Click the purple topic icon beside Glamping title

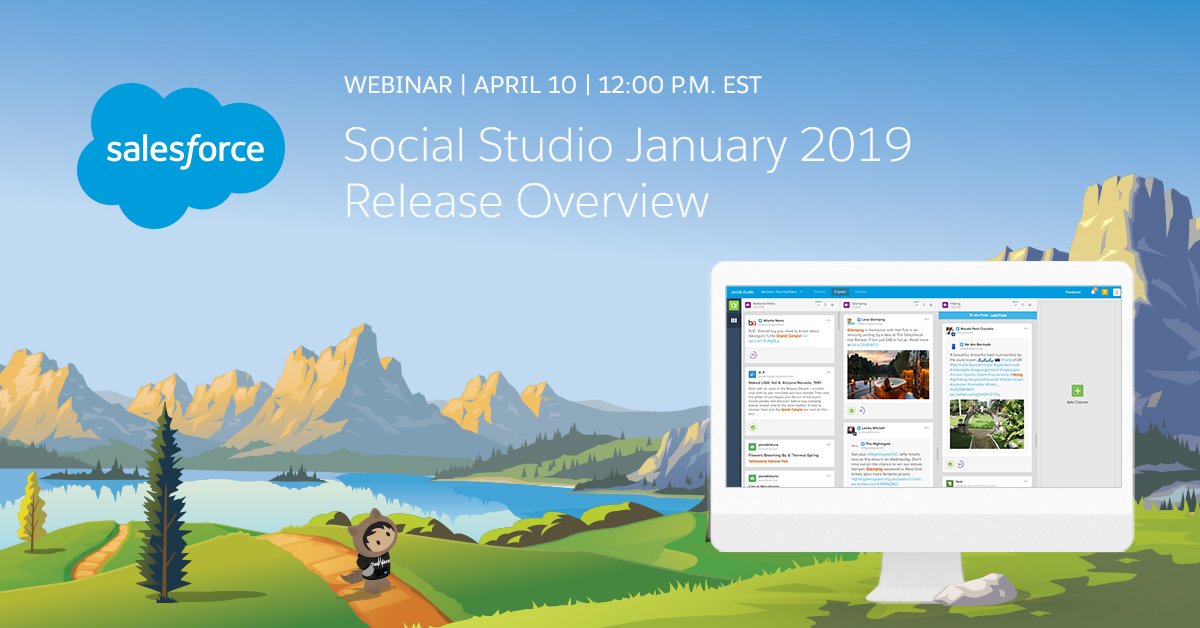click(846, 305)
